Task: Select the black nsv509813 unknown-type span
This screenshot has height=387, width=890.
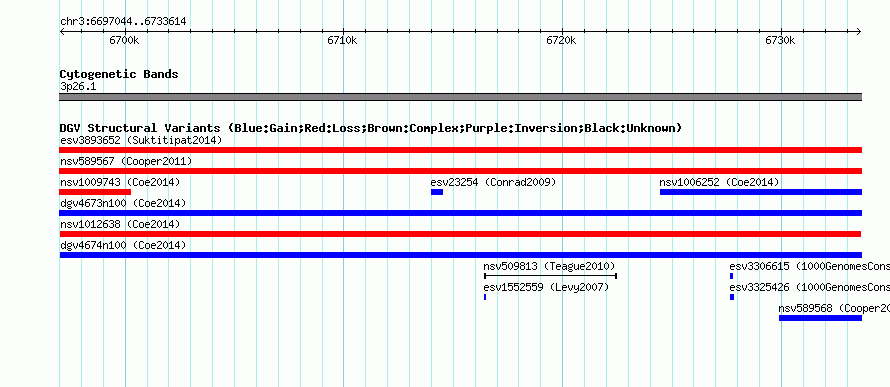Action: pos(551,276)
